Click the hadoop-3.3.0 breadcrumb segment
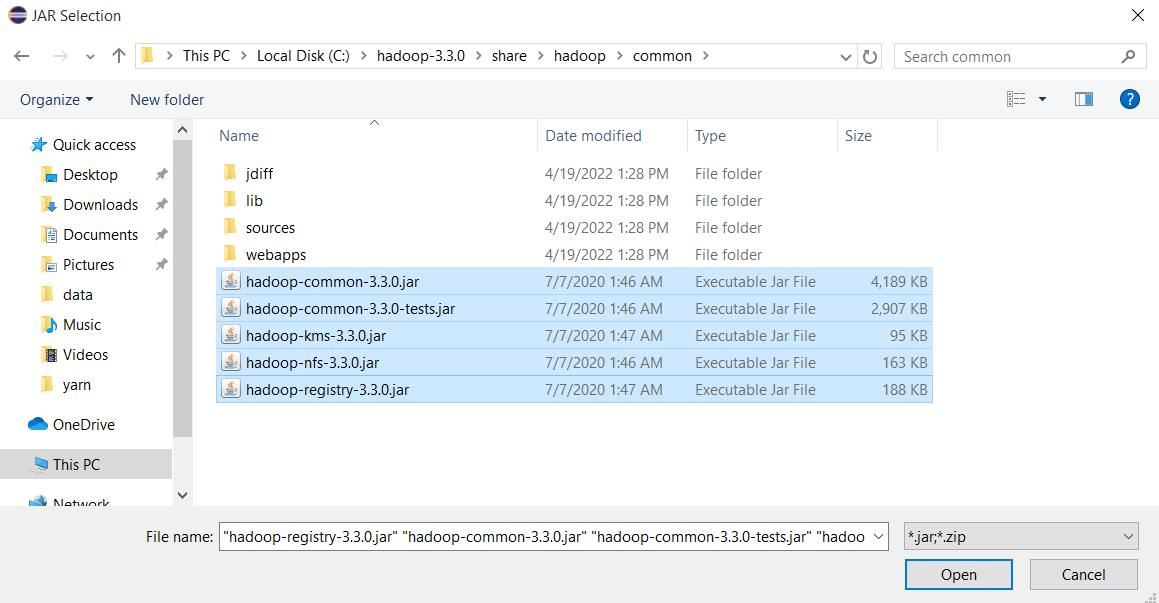 point(420,56)
